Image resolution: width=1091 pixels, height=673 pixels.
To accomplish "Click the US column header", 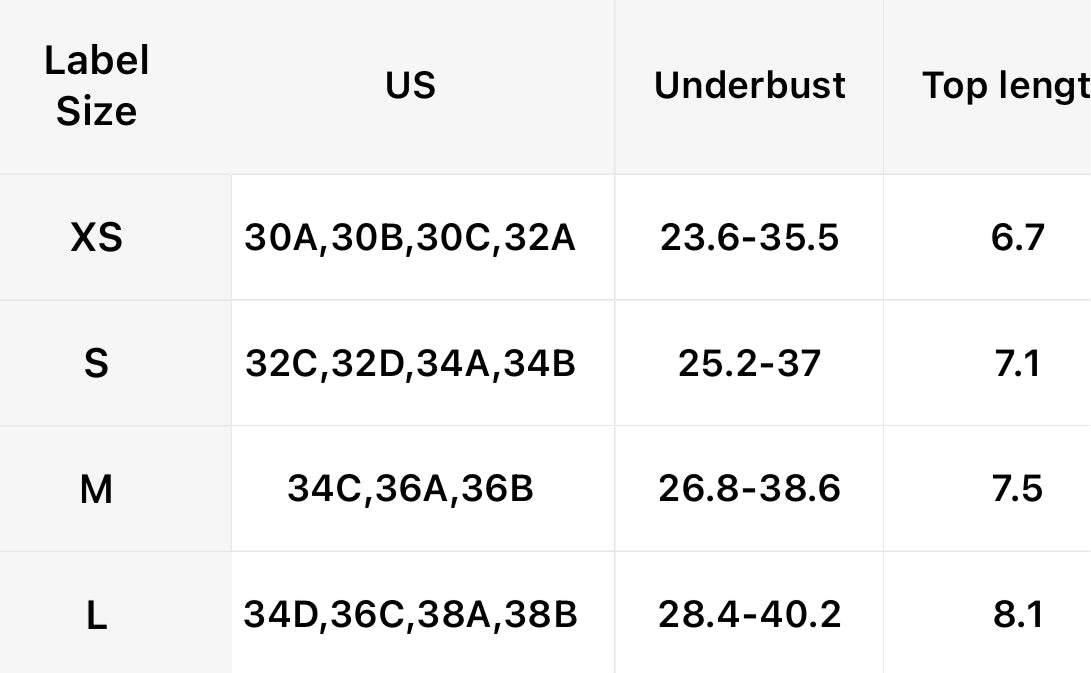I will tap(410, 86).
